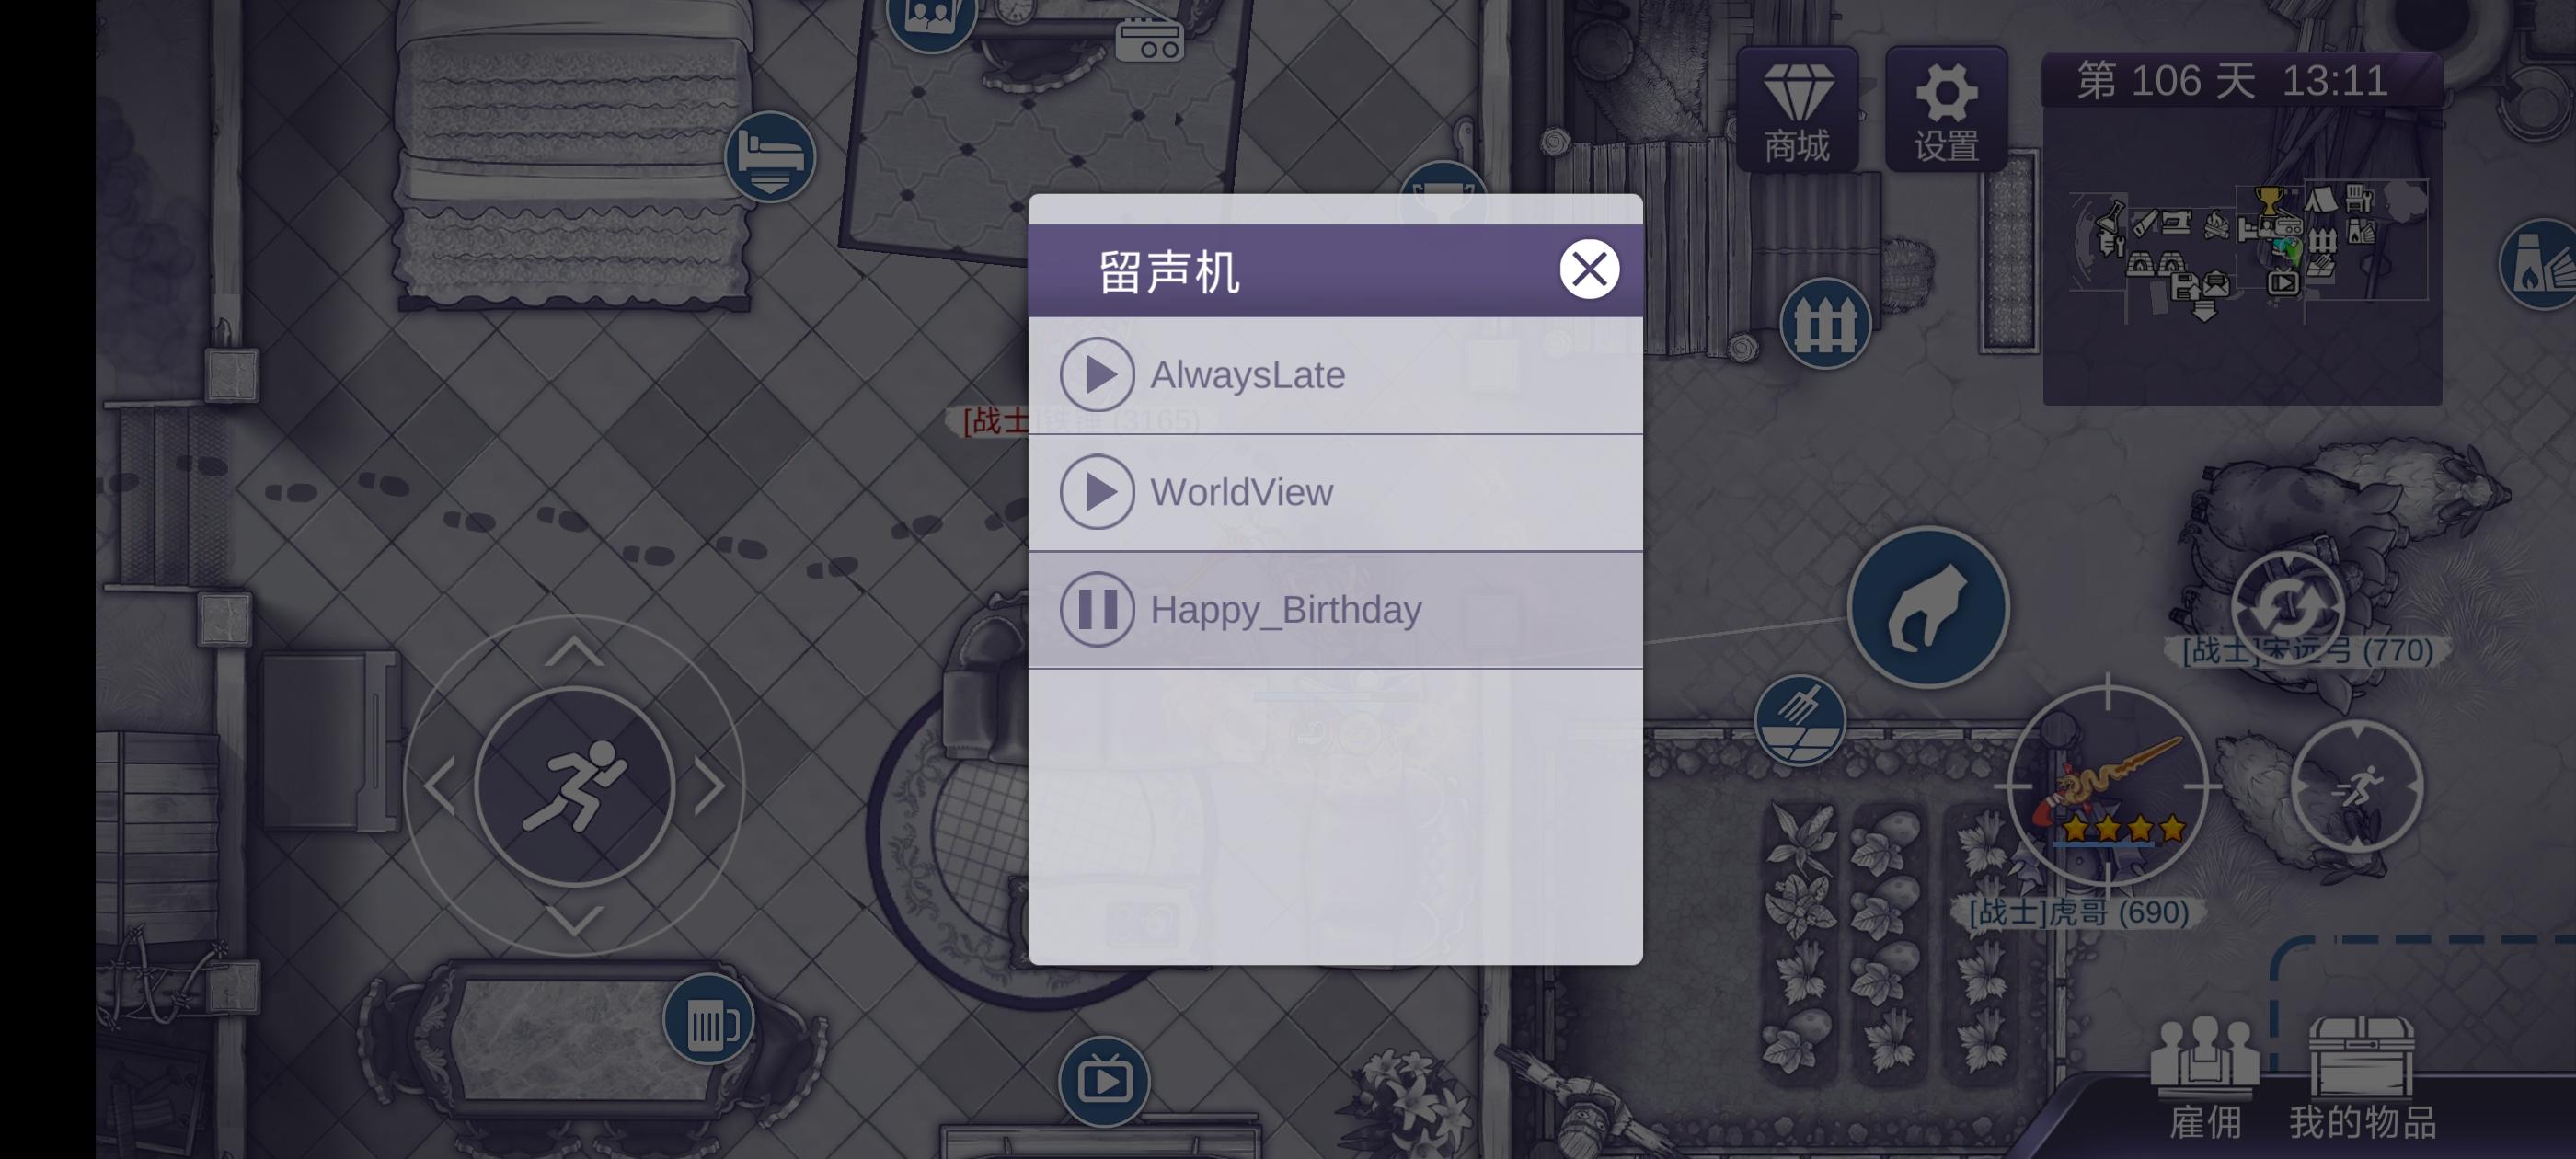Viewport: 2576px width, 1159px height.
Task: Pause the Happy_Birthday track
Action: pos(1097,609)
